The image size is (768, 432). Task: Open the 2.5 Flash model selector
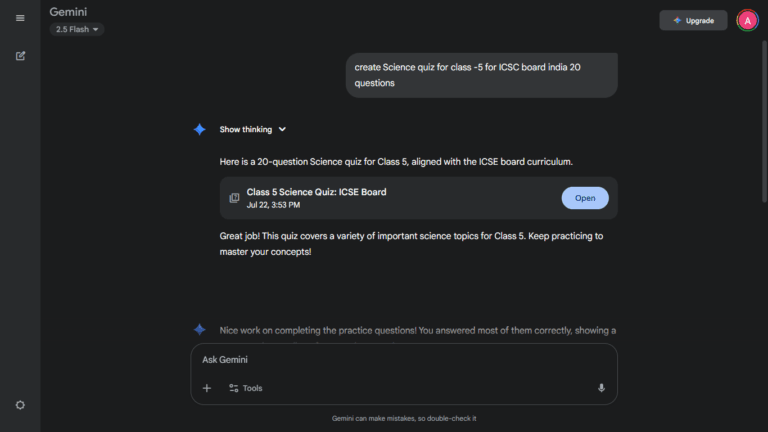[77, 30]
